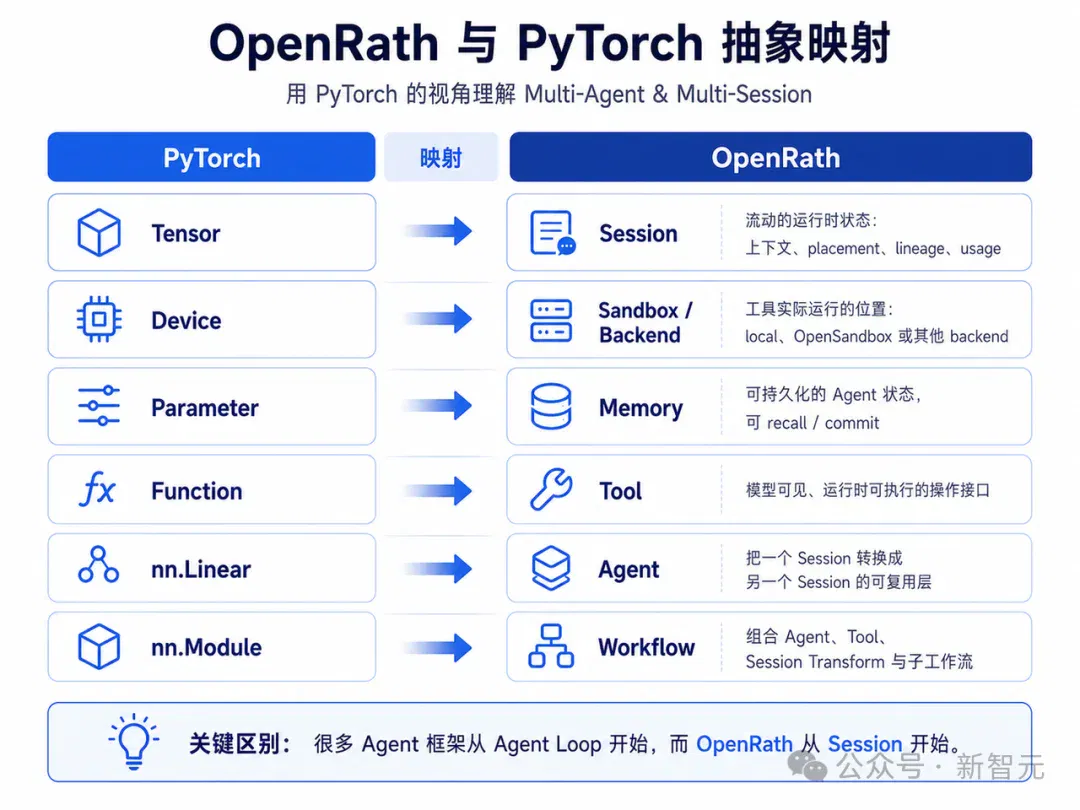Click the text 另一个 Session 的可复用层

[x=838, y=582]
